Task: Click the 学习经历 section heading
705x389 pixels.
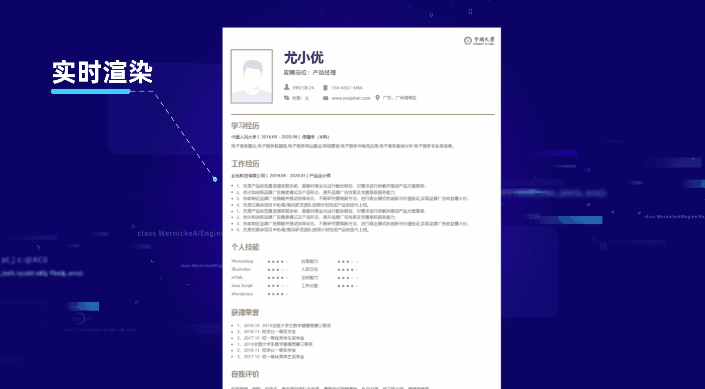Action: (x=245, y=125)
